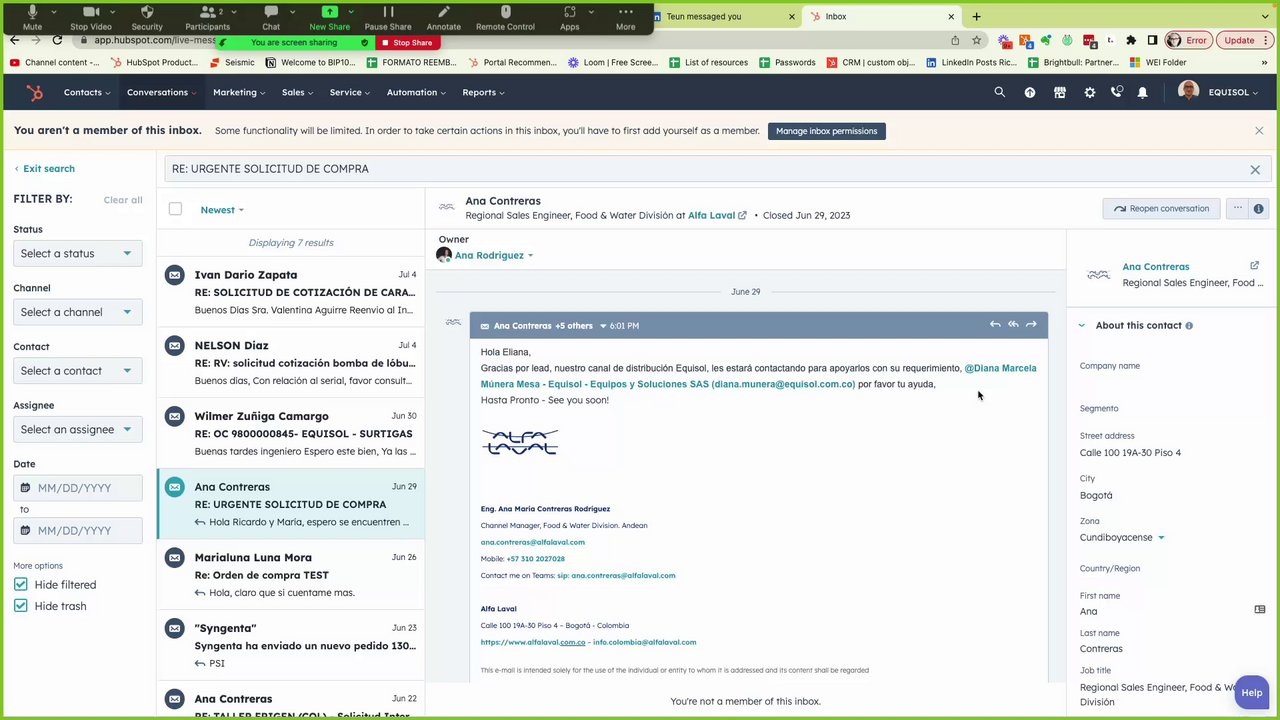
Task: Open Zoom Chat
Action: pyautogui.click(x=271, y=17)
